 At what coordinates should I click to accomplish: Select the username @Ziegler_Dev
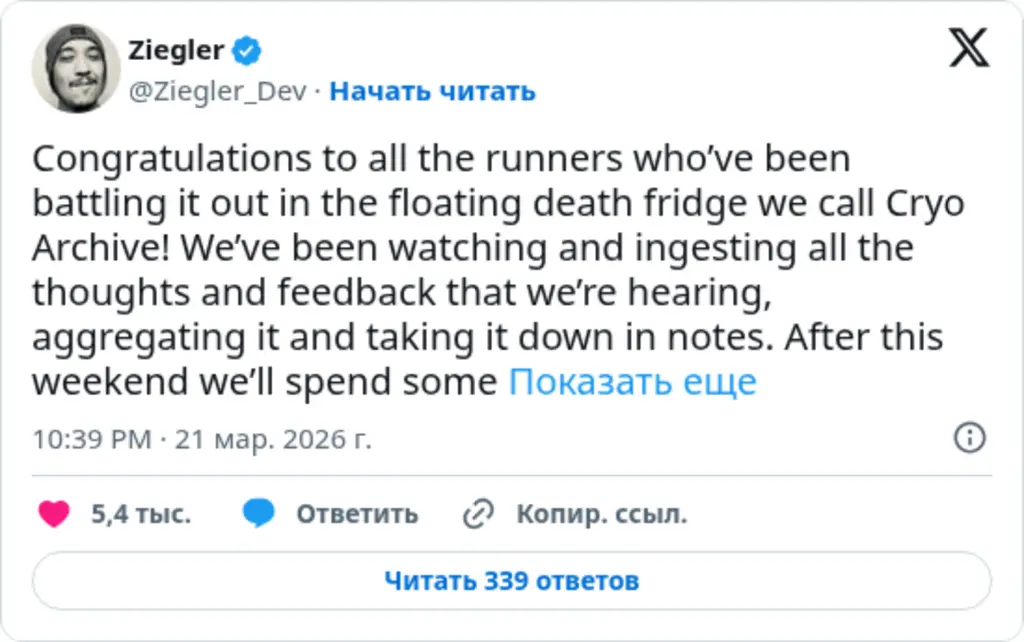[x=216, y=92]
